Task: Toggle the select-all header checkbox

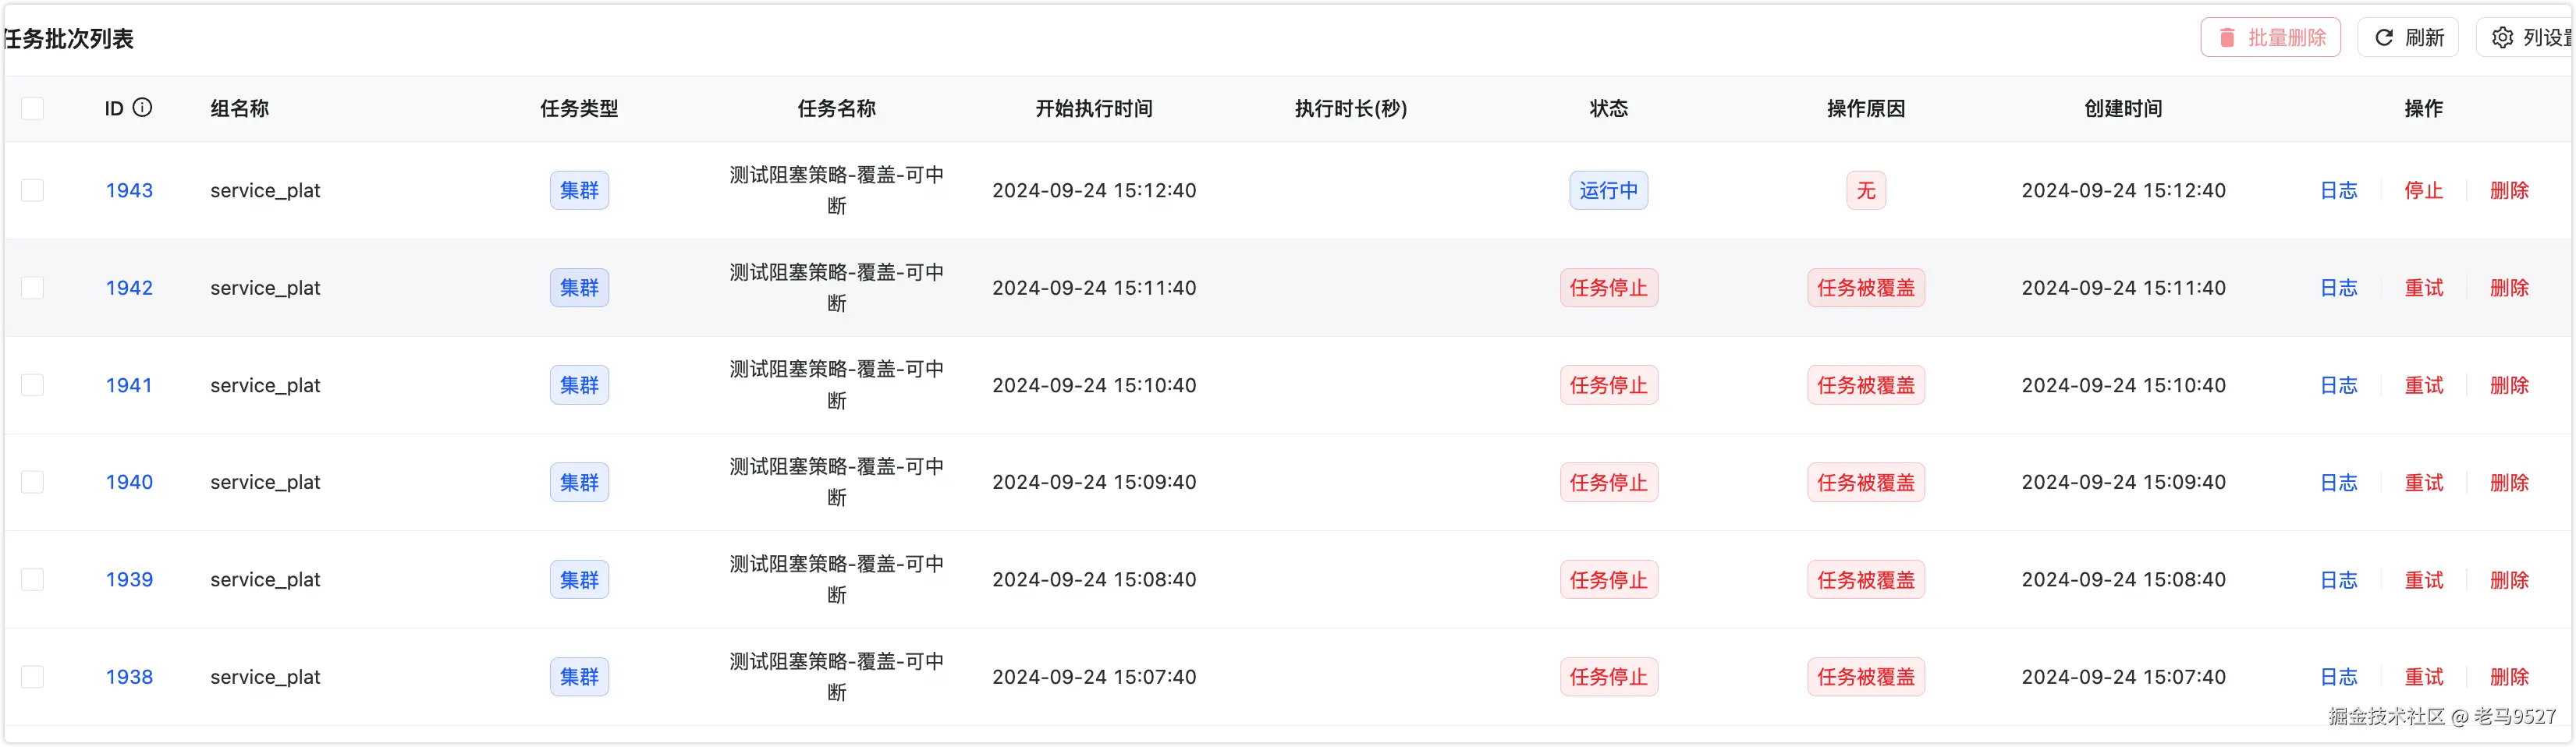Action: tap(33, 108)
